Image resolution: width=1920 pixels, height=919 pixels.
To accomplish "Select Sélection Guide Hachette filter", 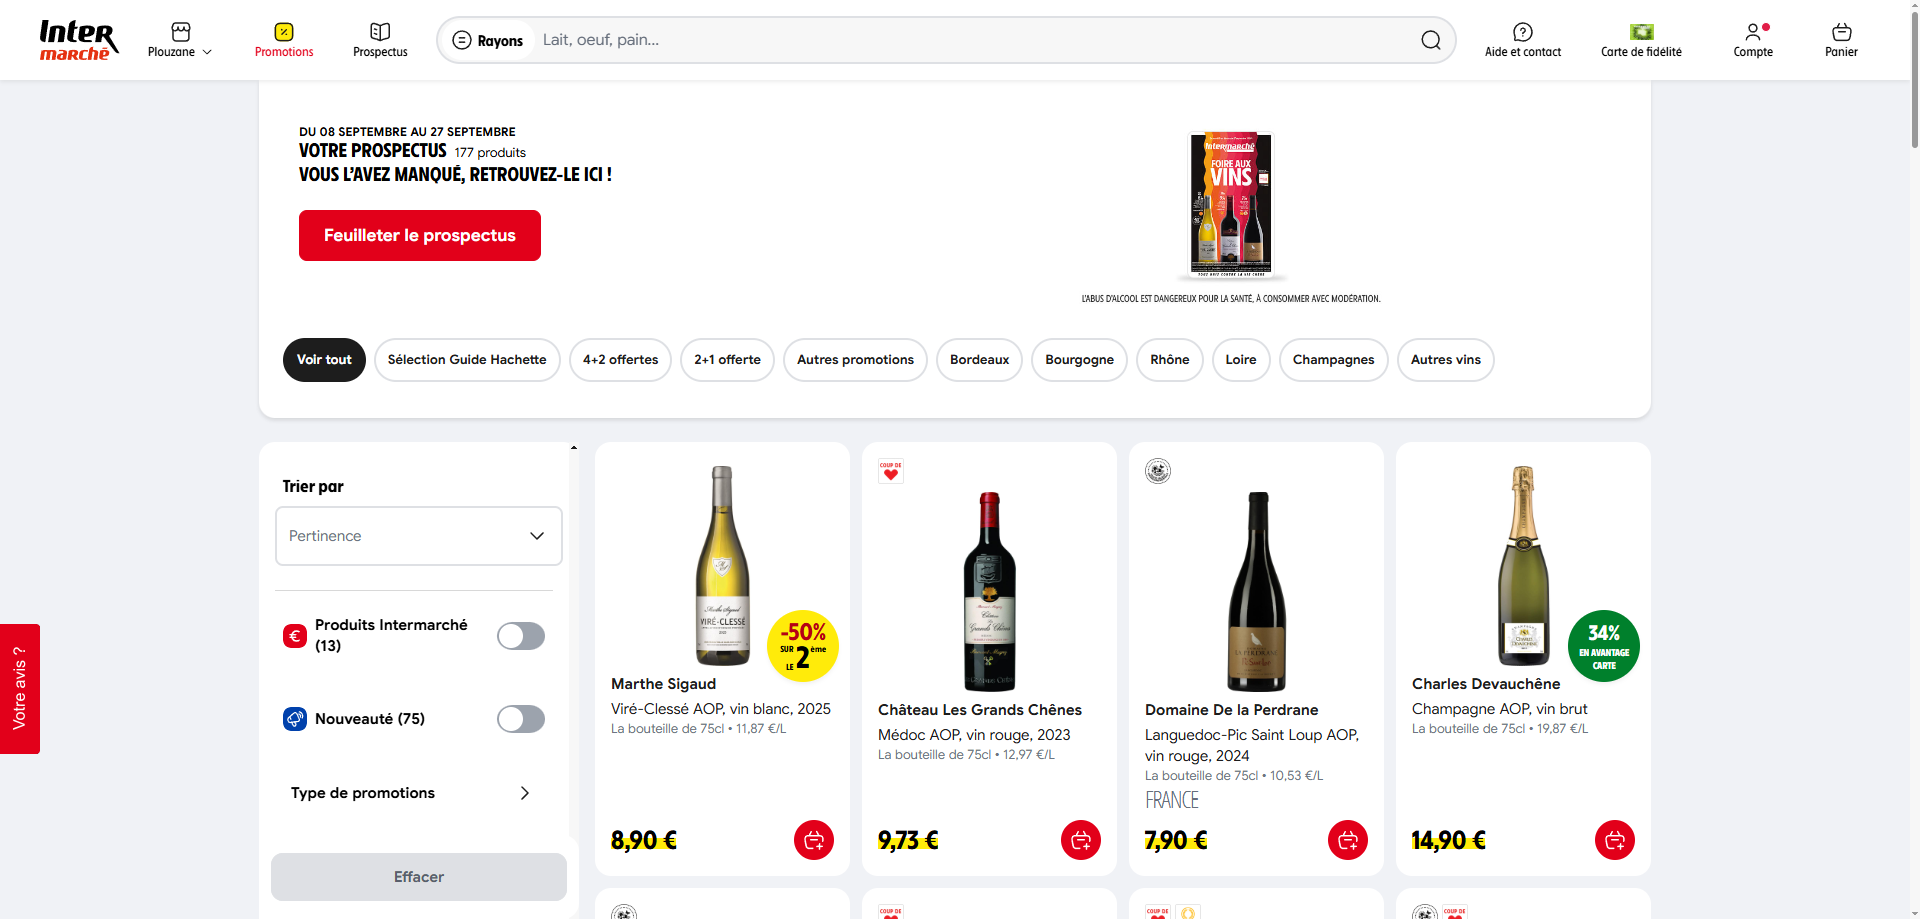I will point(467,360).
